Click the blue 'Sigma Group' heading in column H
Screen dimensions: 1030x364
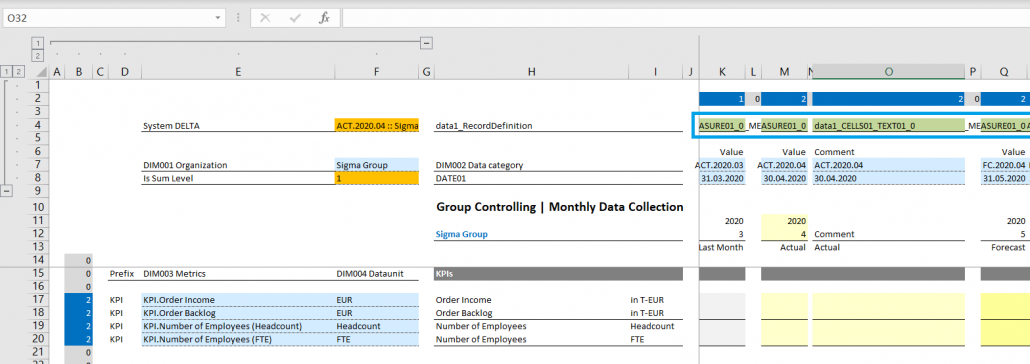[x=462, y=234]
